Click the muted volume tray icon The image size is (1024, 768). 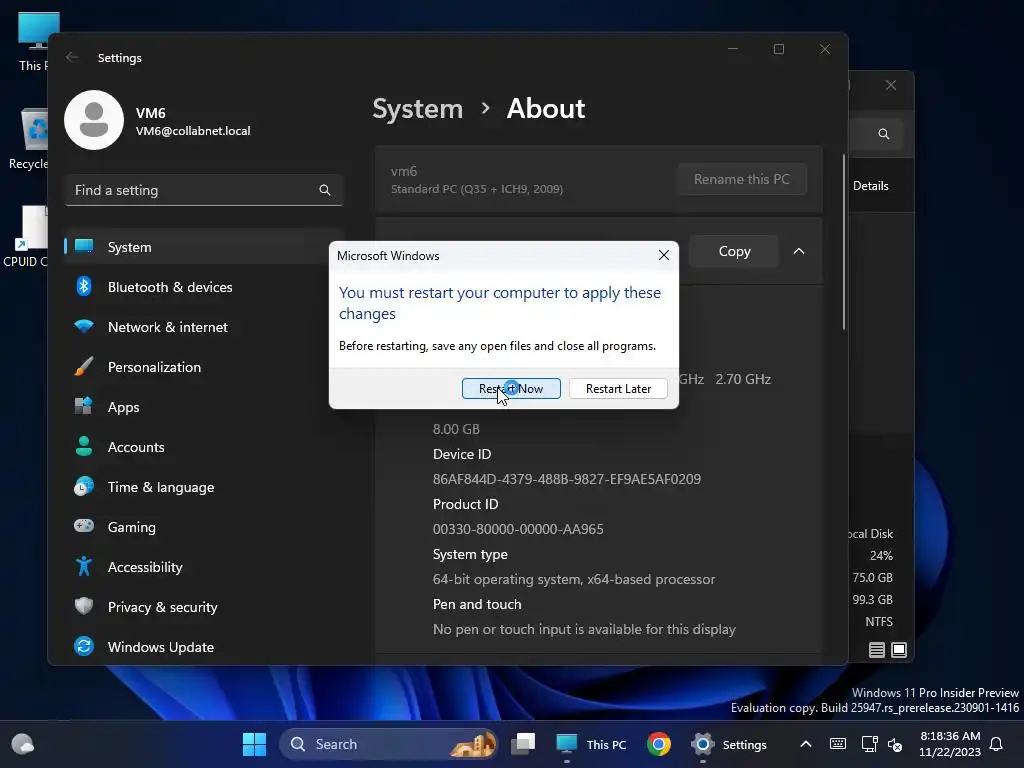[x=895, y=744]
